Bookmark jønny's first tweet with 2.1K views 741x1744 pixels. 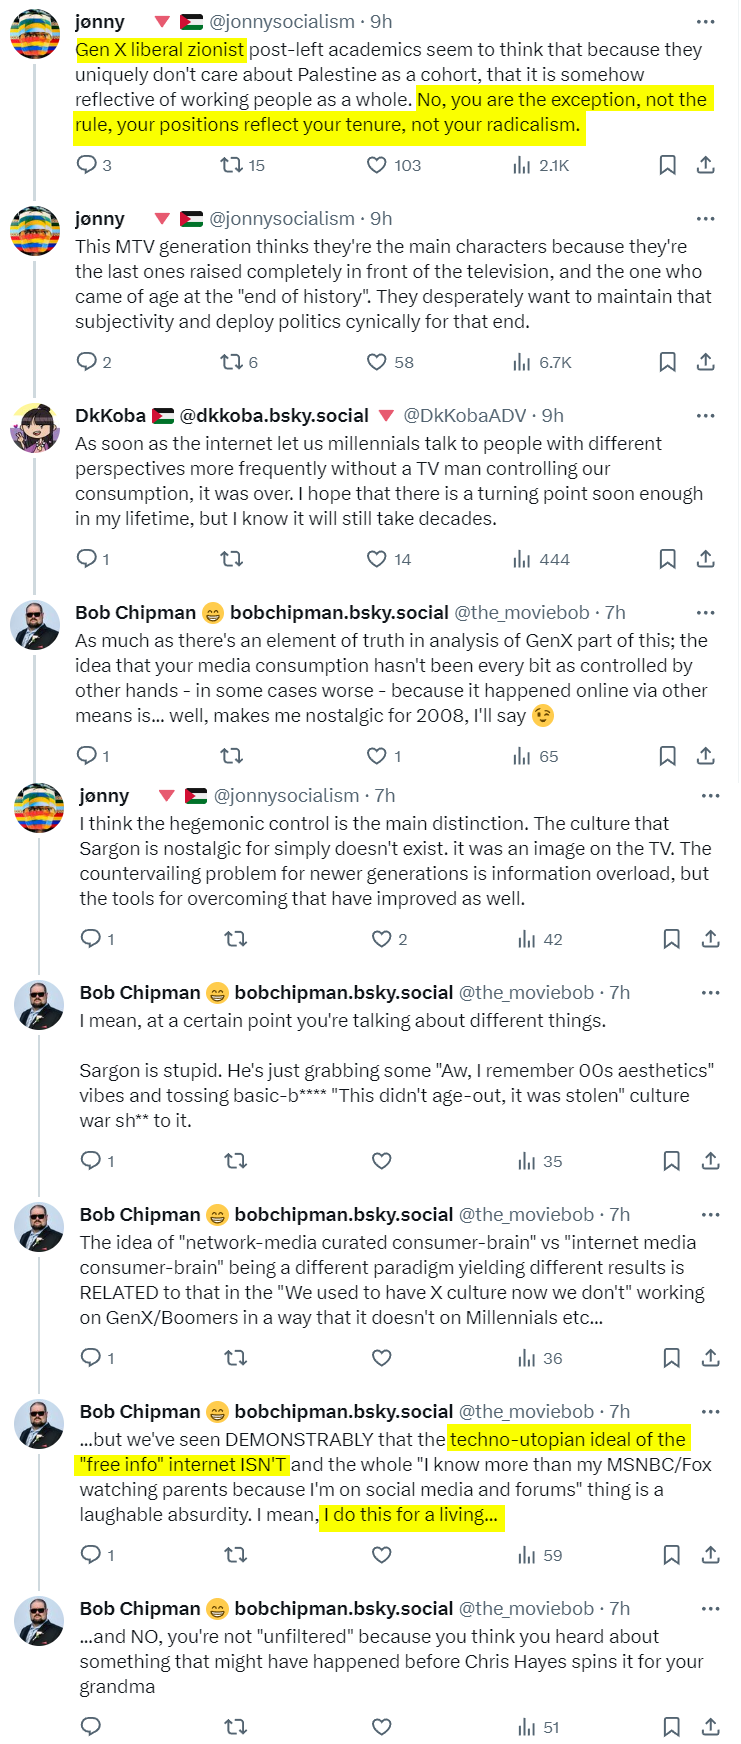[x=667, y=165]
